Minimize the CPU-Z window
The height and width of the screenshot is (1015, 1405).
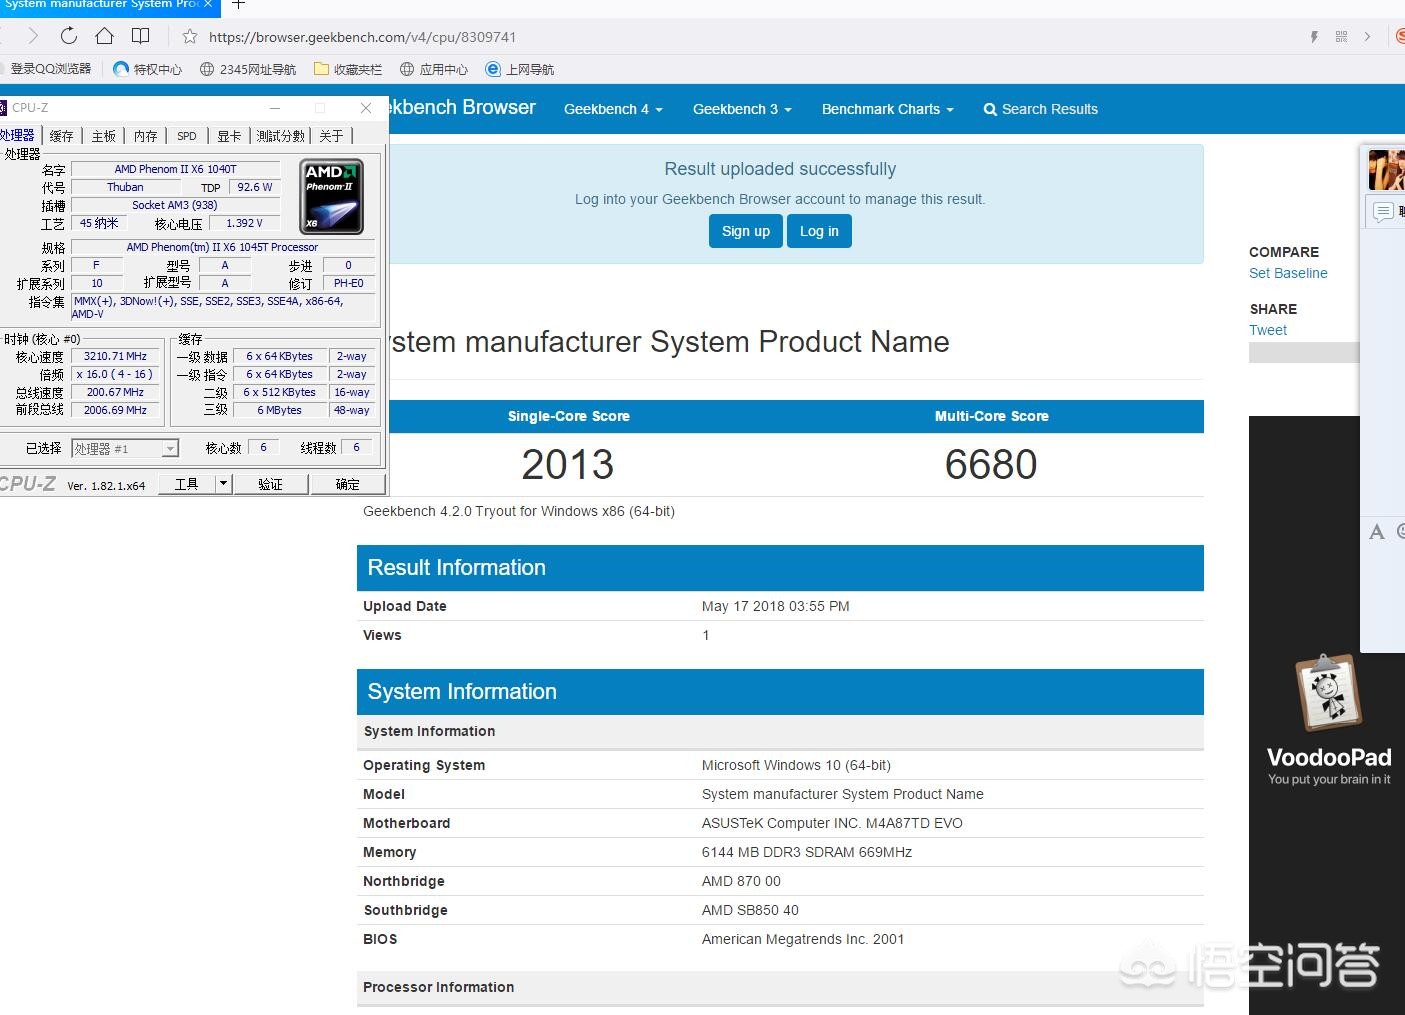coord(275,108)
